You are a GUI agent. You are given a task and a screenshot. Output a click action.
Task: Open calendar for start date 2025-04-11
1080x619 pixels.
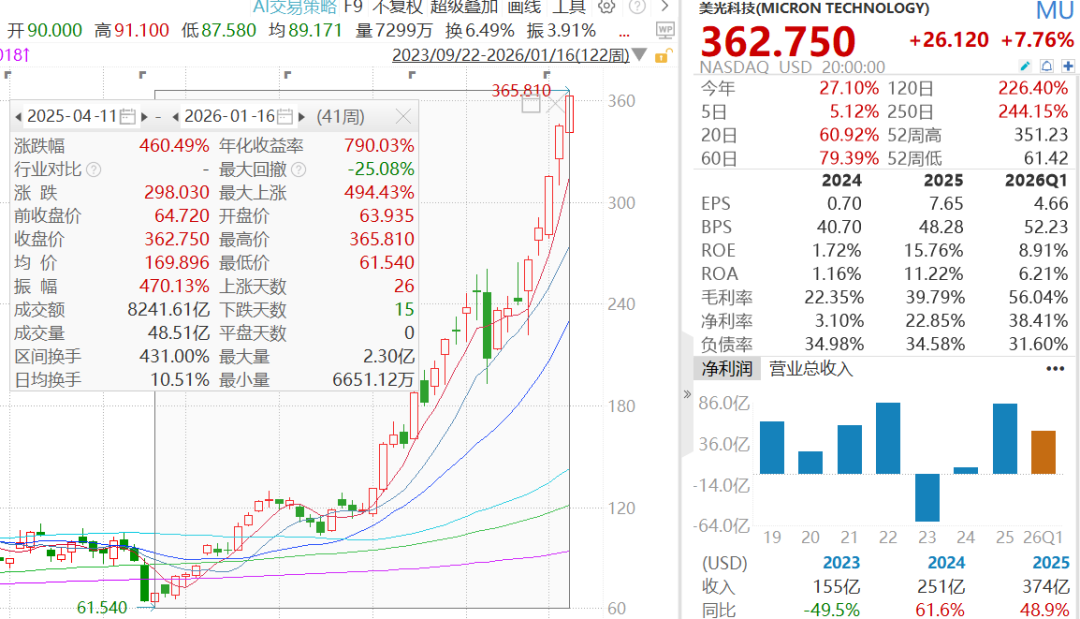[127, 116]
